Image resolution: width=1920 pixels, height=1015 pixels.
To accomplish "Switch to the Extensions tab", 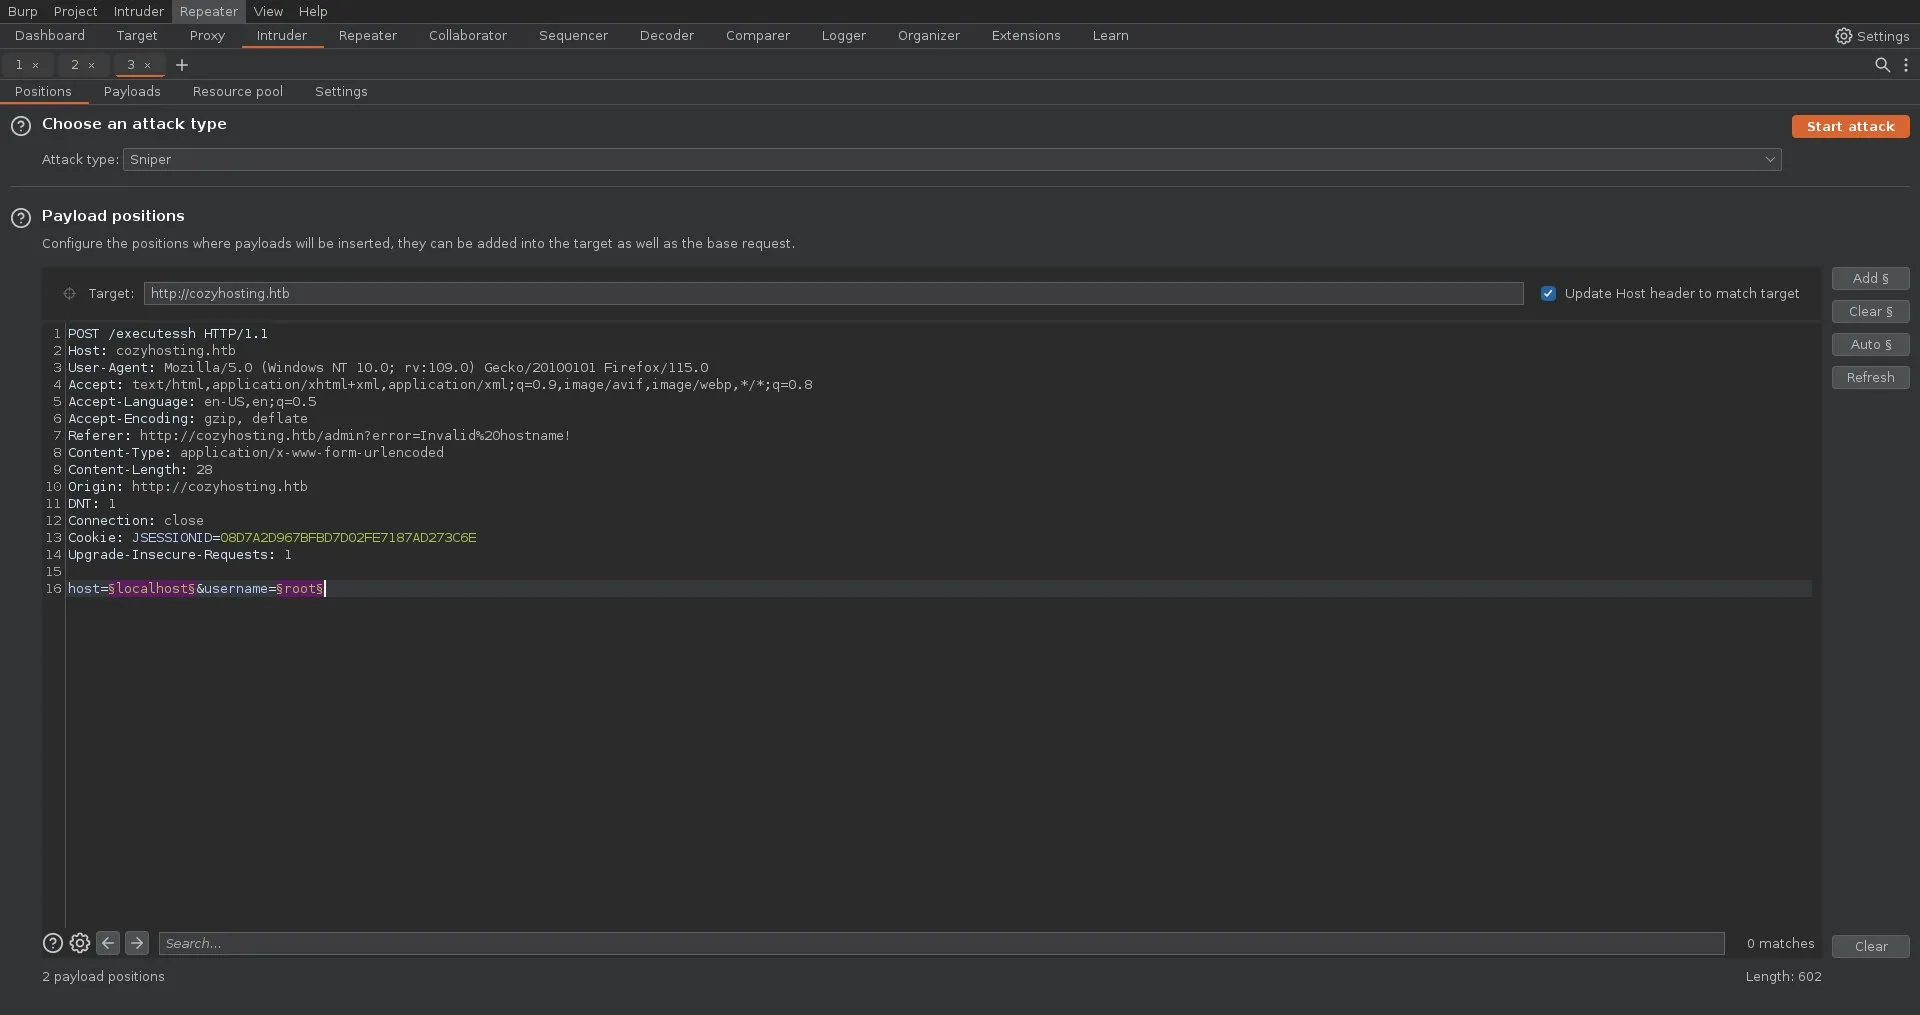I will click(x=1026, y=36).
